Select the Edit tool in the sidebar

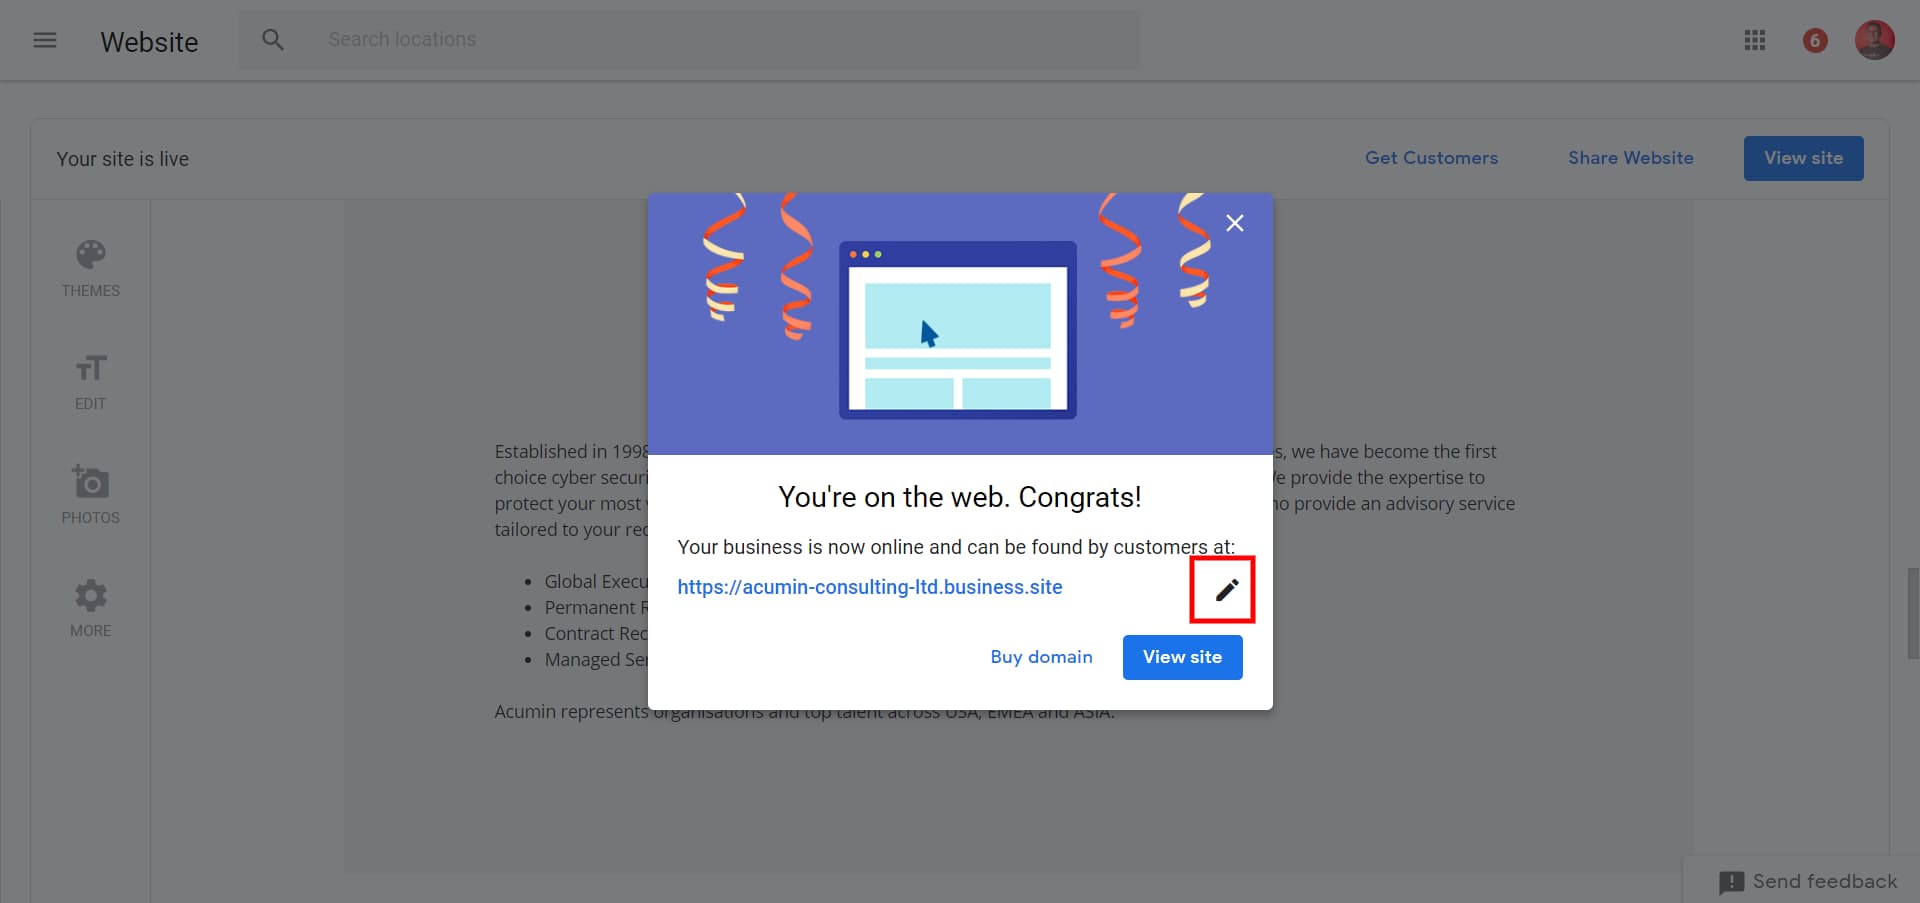click(x=90, y=380)
